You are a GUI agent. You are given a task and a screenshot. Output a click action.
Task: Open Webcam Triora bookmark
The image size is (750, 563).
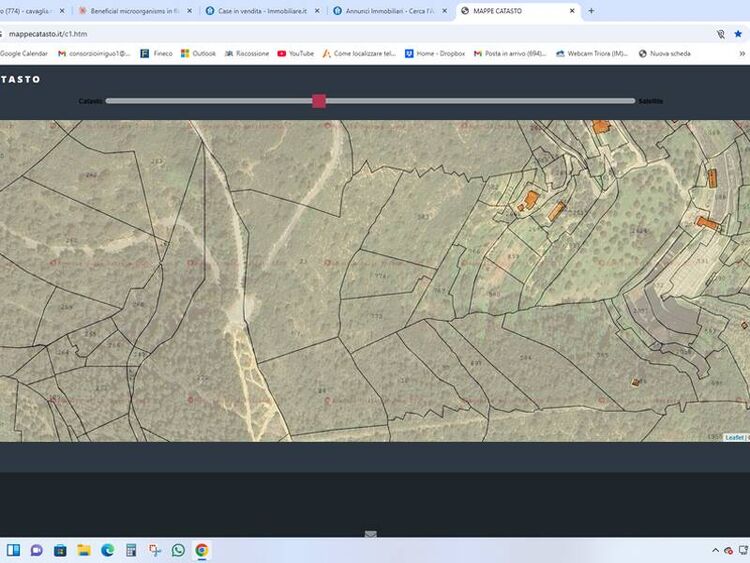(591, 53)
